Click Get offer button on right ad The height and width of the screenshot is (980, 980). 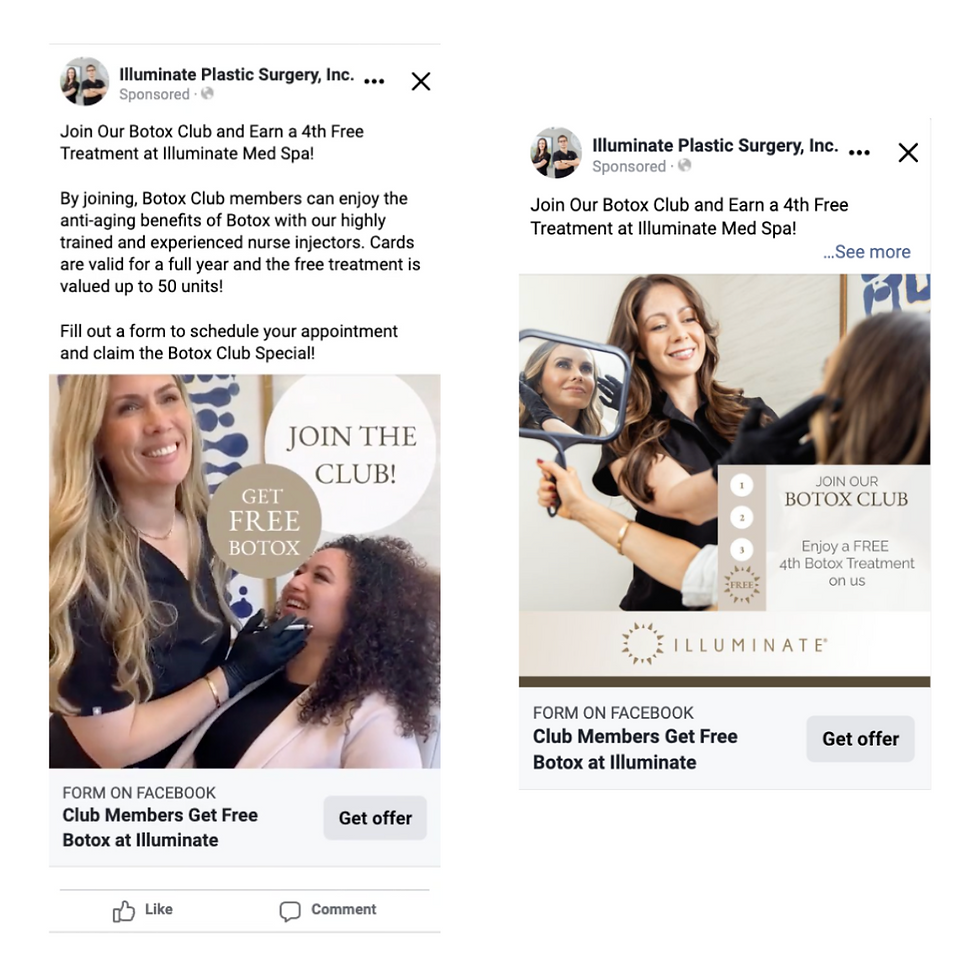tap(860, 739)
